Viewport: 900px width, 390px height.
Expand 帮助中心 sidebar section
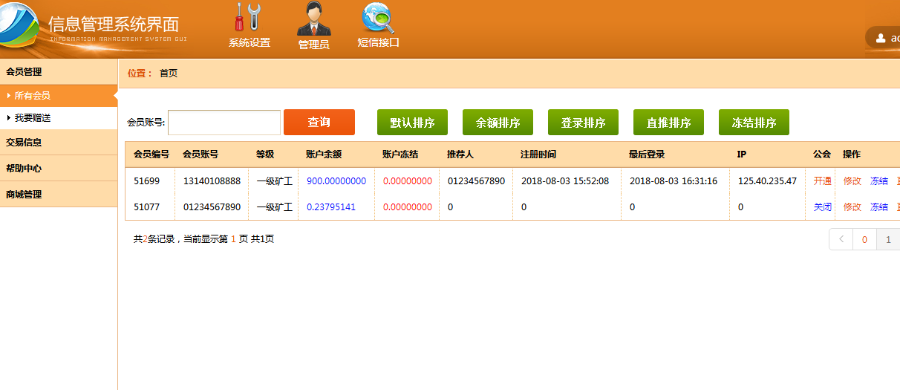point(59,168)
